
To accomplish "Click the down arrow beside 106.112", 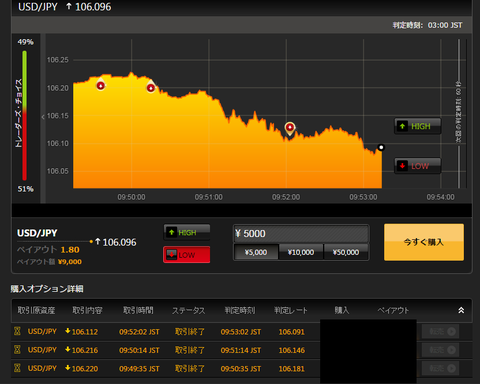I will tap(68, 331).
